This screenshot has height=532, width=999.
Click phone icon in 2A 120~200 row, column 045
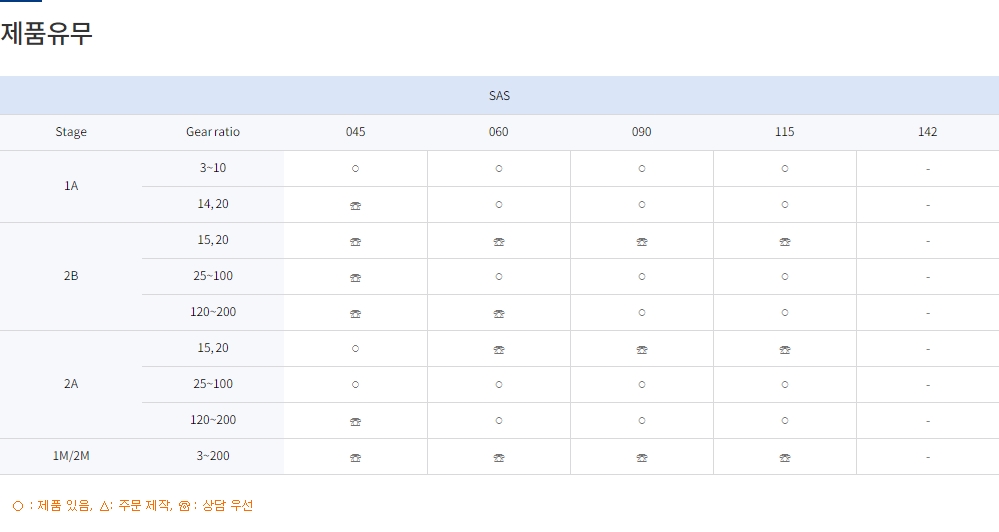coord(355,421)
